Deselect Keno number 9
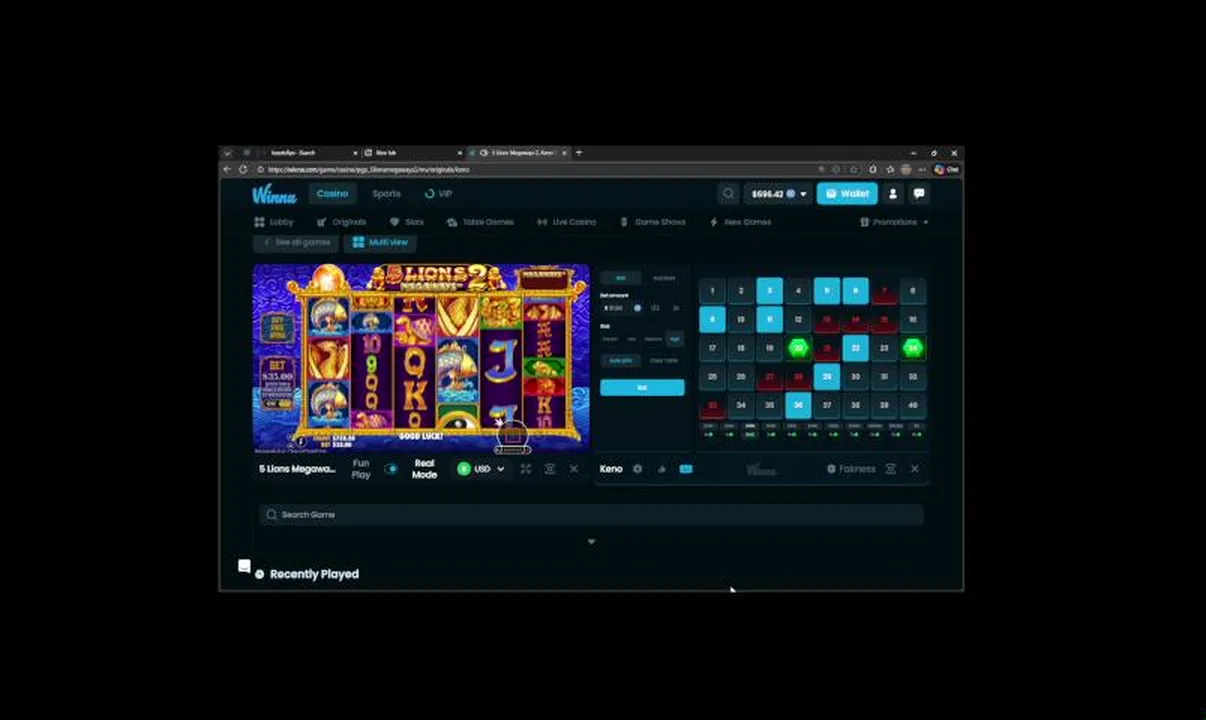Viewport: 1206px width, 720px height. [x=712, y=320]
